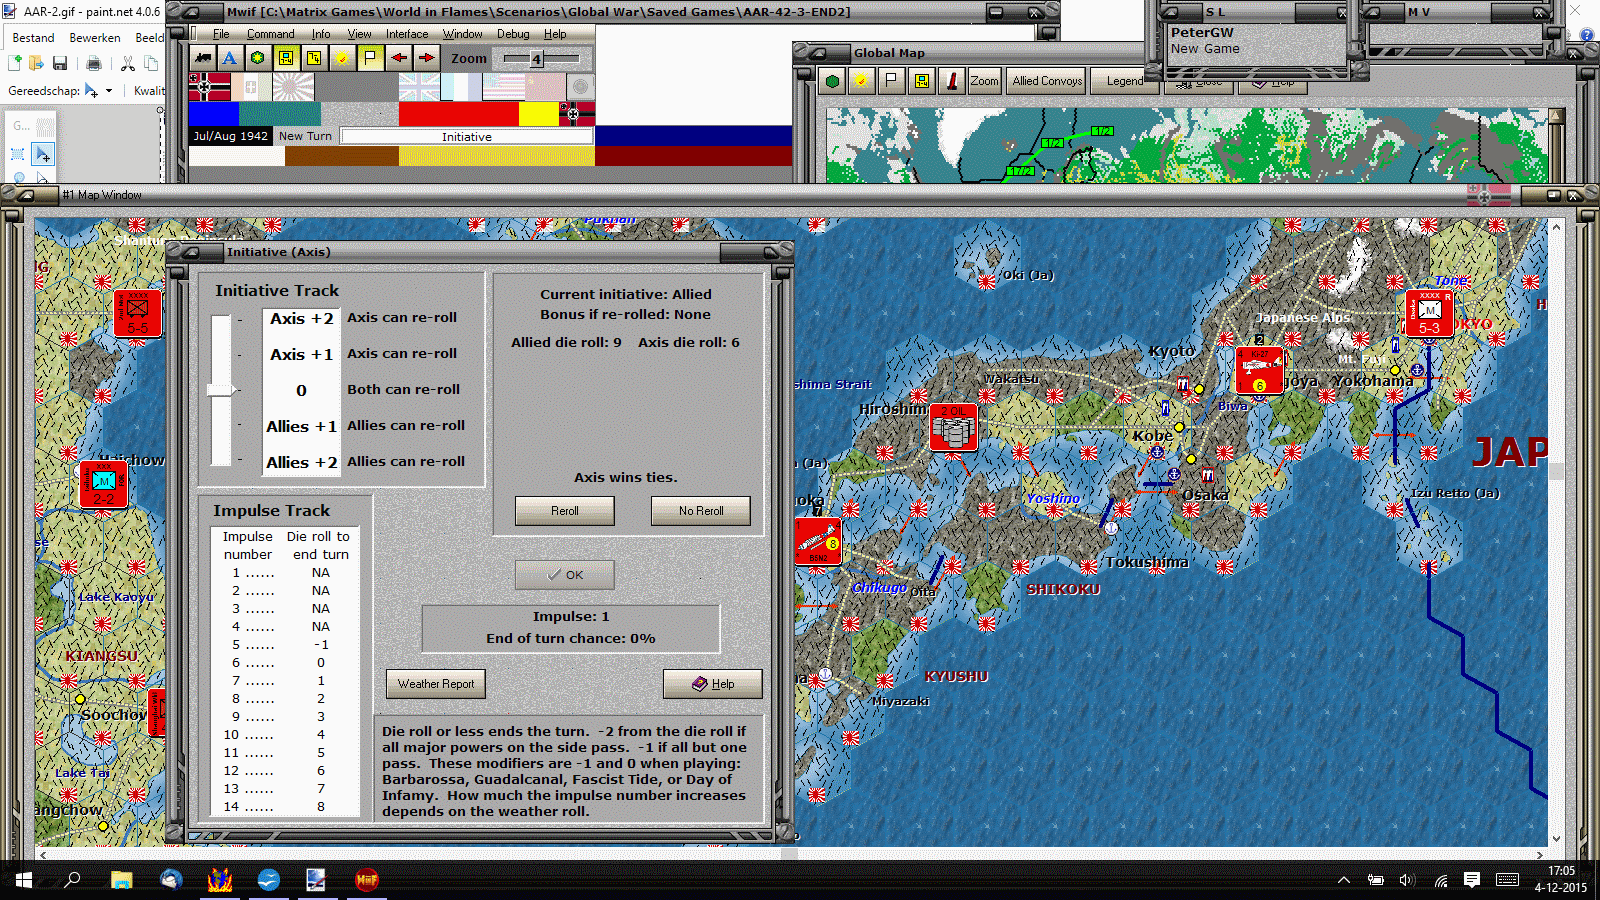Image resolution: width=1600 pixels, height=900 pixels.
Task: Click map window vertical scrollbar down arrow
Action: tap(1556, 839)
